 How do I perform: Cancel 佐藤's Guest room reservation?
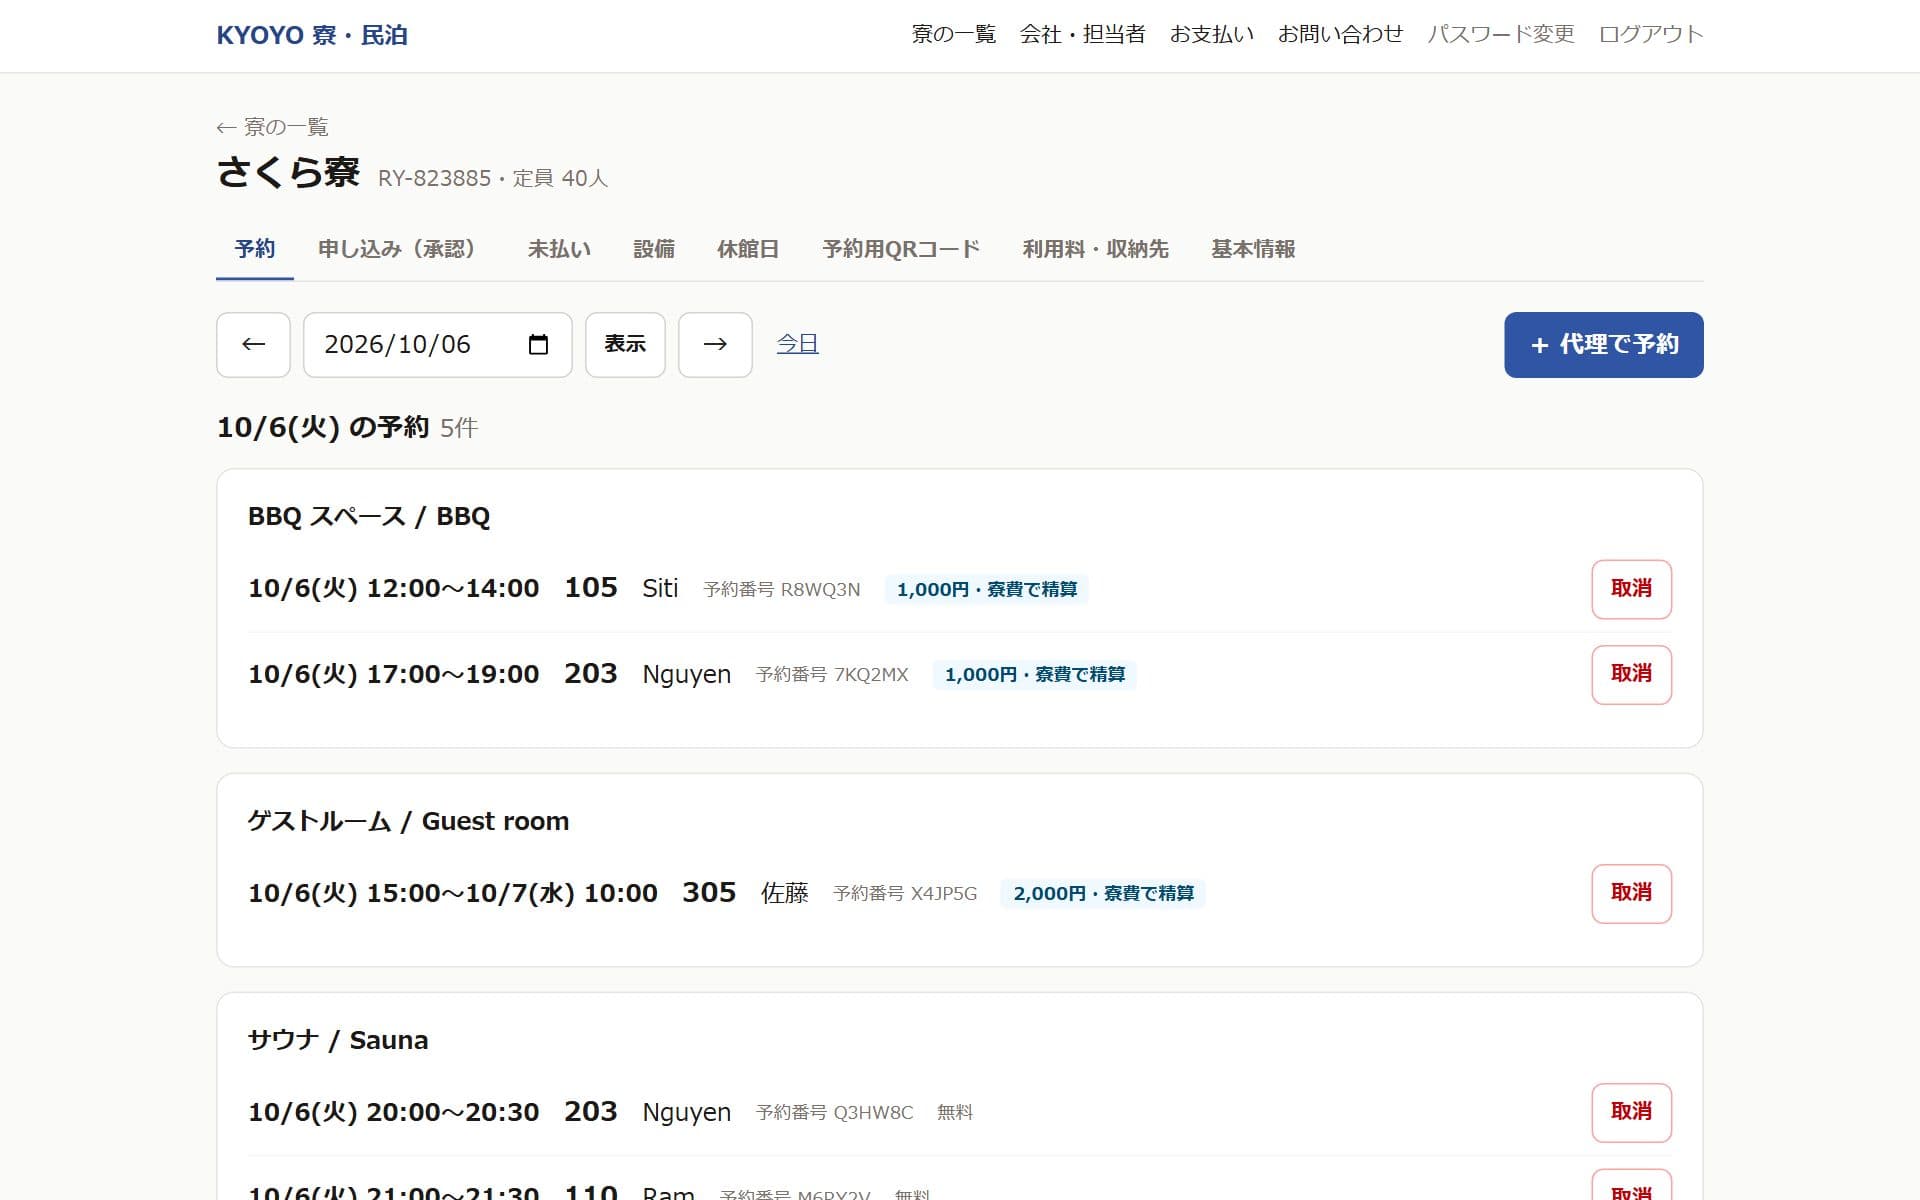click(1631, 893)
